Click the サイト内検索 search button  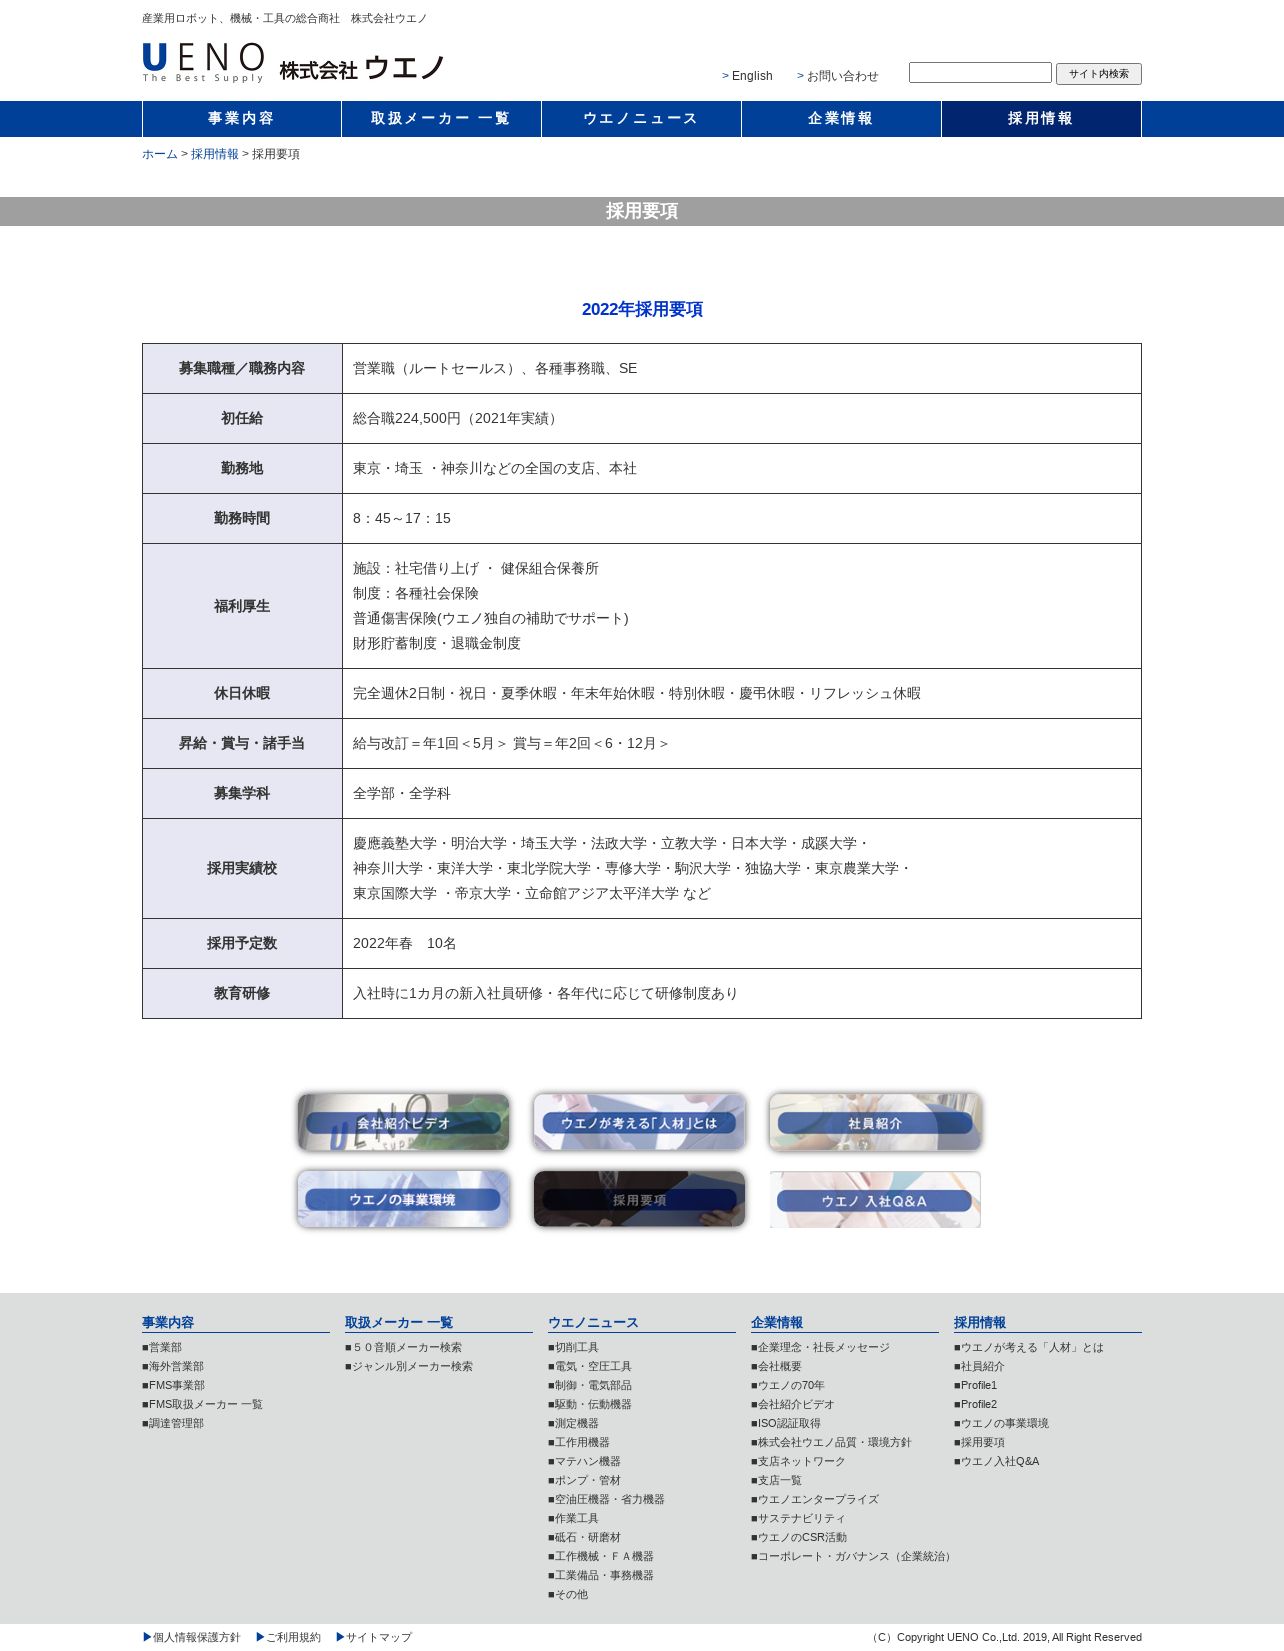tap(1098, 74)
